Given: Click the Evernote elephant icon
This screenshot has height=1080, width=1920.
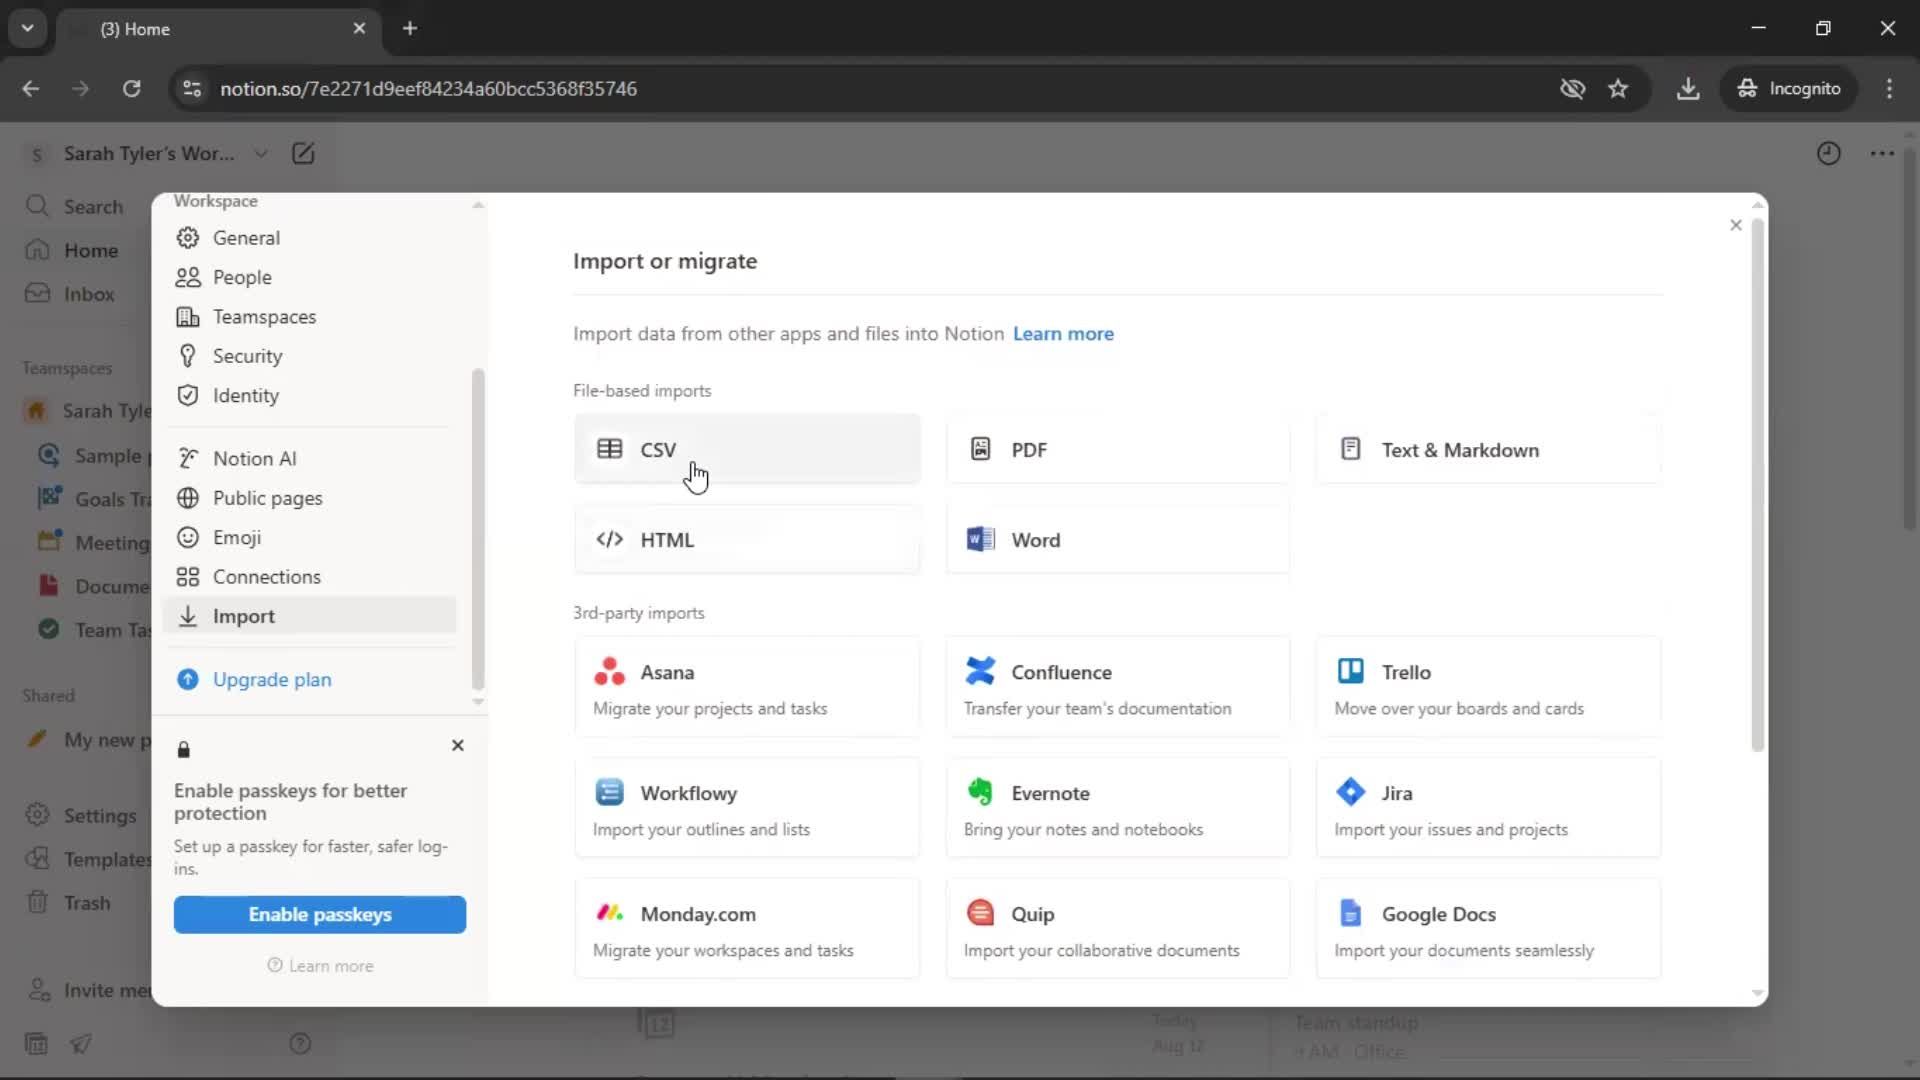Looking at the screenshot, I should [980, 792].
